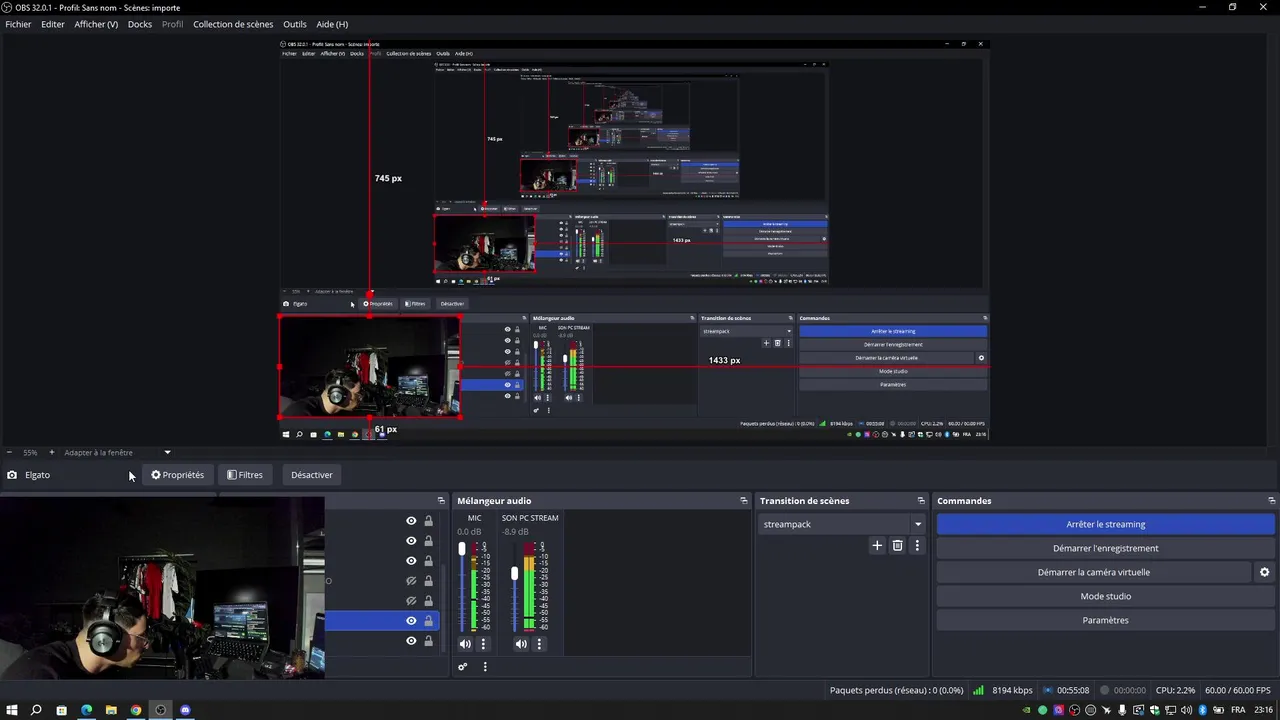The width and height of the screenshot is (1280, 720).
Task: Open audio mixer dots menu beside gears
Action: point(485,667)
